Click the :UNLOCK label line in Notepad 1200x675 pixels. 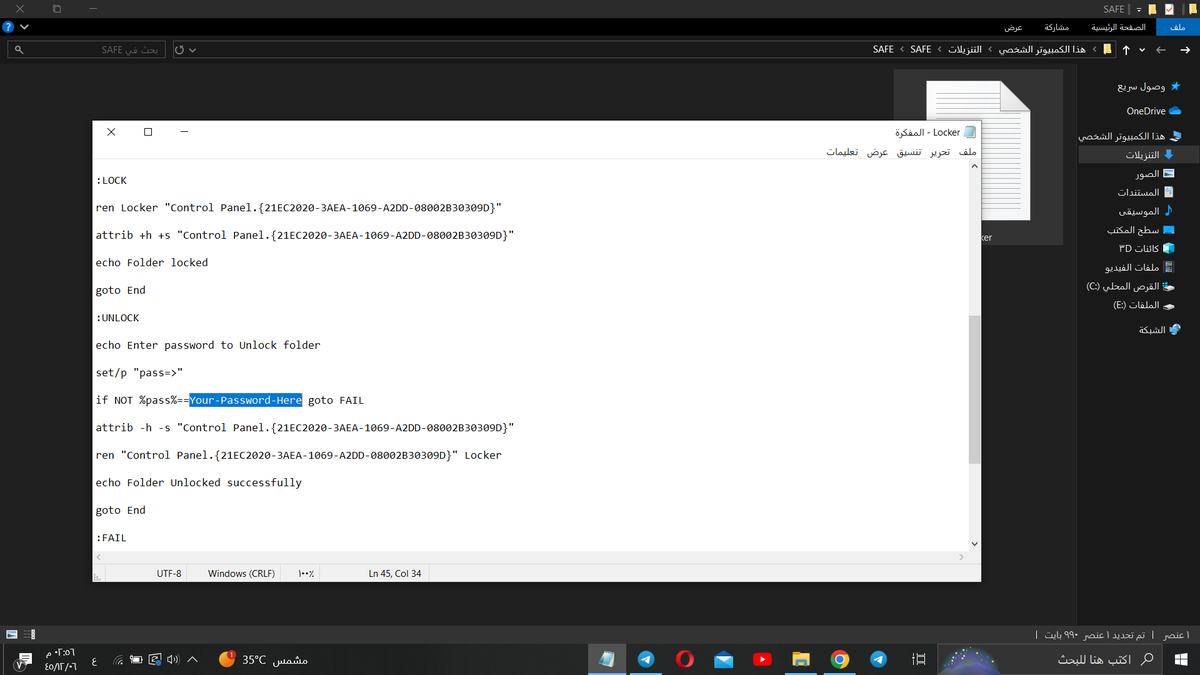pyautogui.click(x=118, y=318)
